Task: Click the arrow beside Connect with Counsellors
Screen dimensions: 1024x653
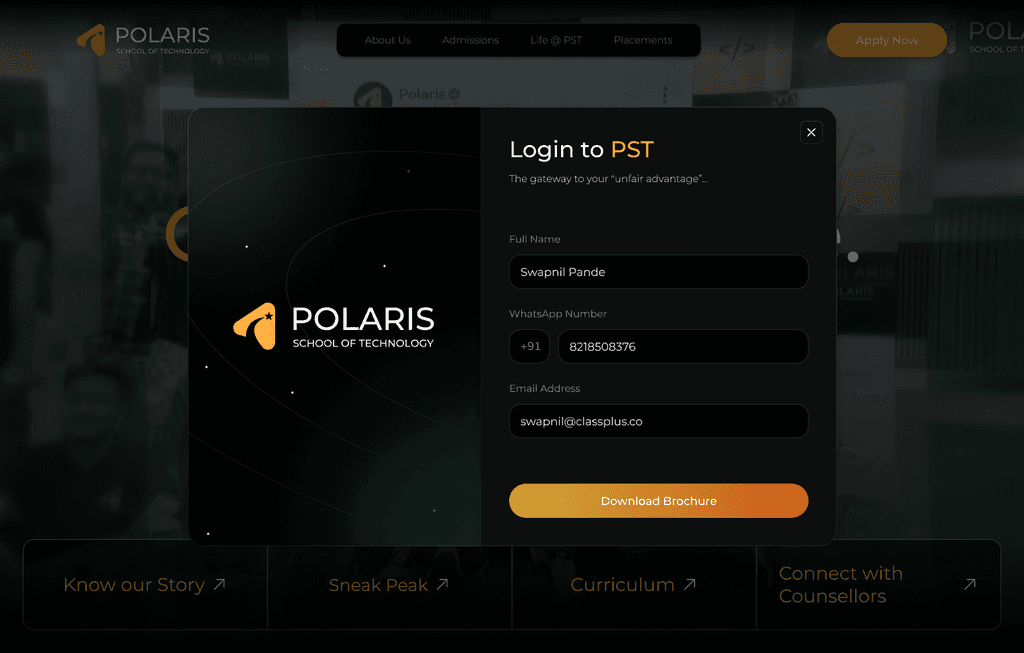Action: 970,584
